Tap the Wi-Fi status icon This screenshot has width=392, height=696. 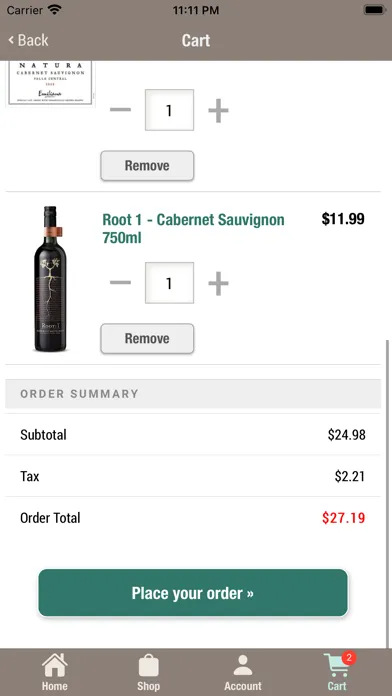[55, 9]
